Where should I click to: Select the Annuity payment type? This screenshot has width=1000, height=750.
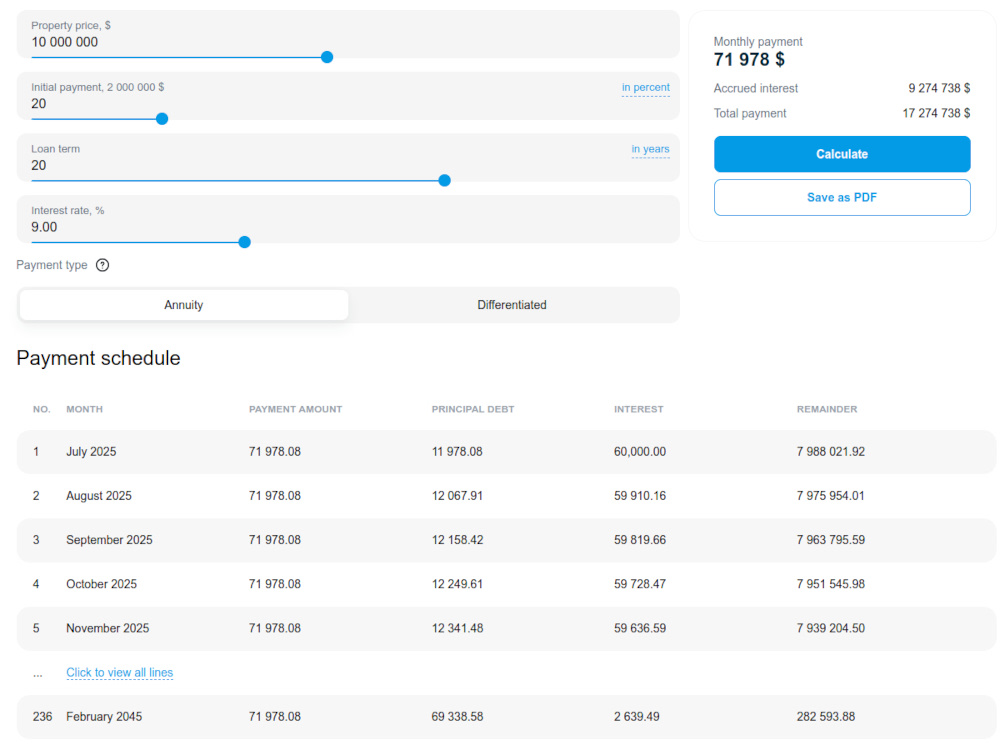(x=184, y=305)
